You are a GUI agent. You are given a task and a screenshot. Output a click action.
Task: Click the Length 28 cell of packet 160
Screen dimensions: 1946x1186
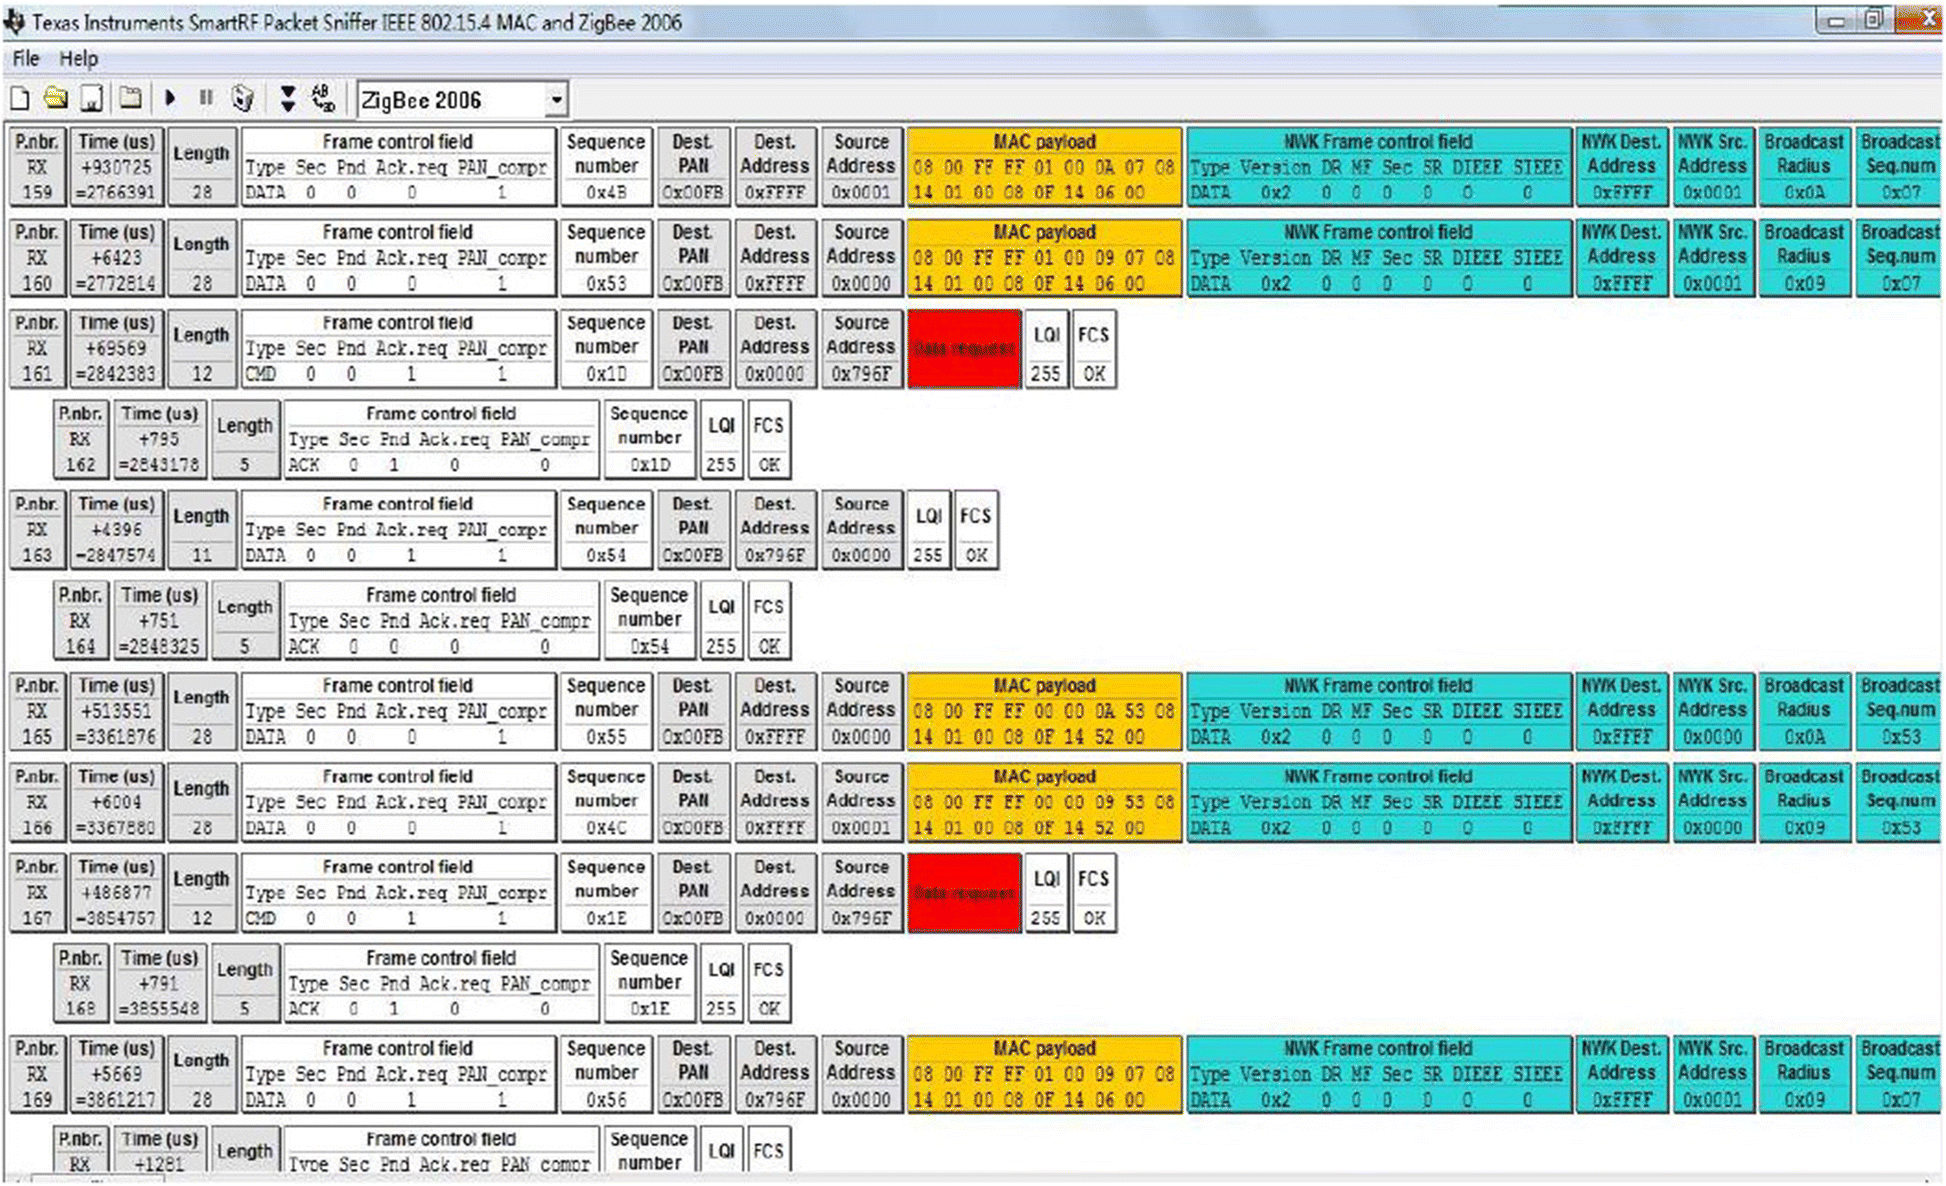point(202,257)
